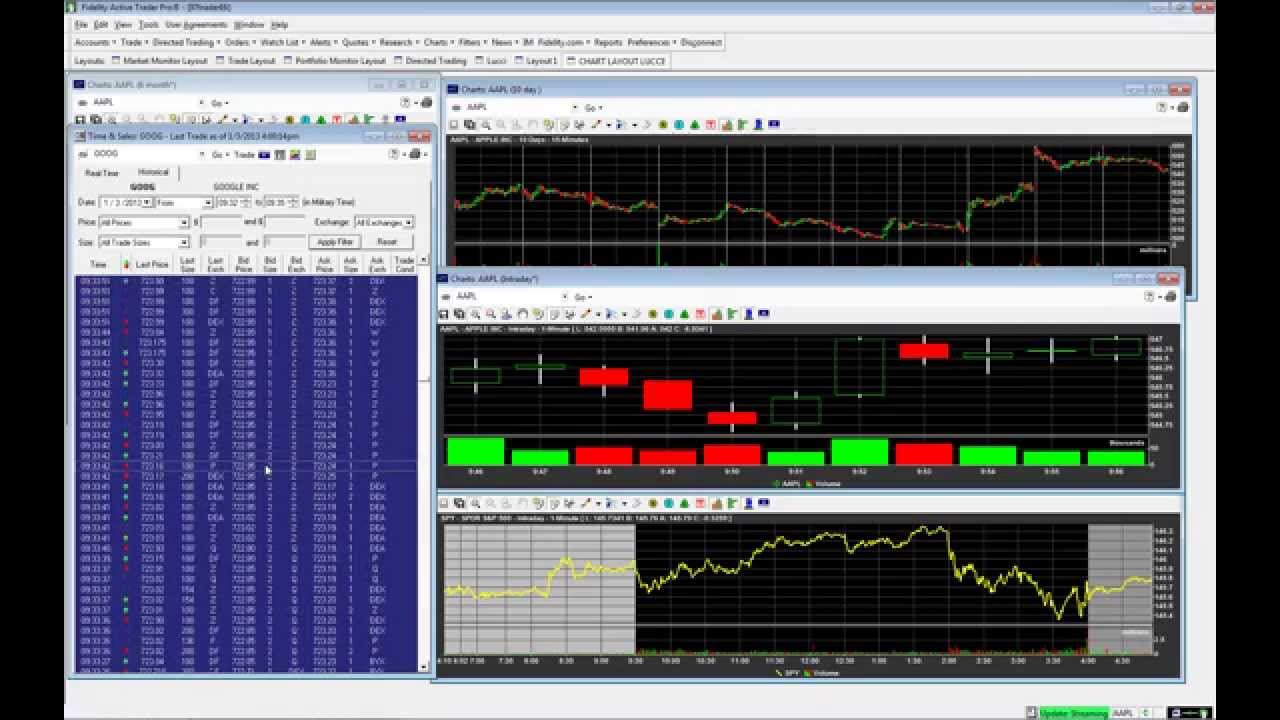The height and width of the screenshot is (720, 1280).
Task: Click the zoom magnifier in 30-day chart toolbar
Action: 486,124
